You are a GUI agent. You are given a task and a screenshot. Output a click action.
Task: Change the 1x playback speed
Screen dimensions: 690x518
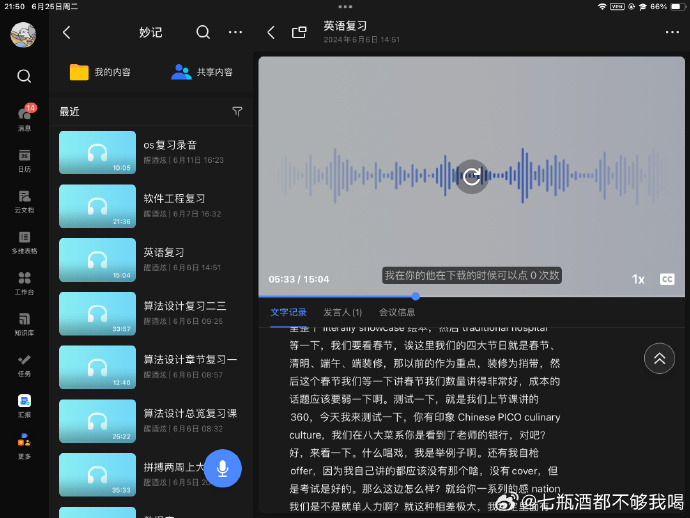pos(638,280)
